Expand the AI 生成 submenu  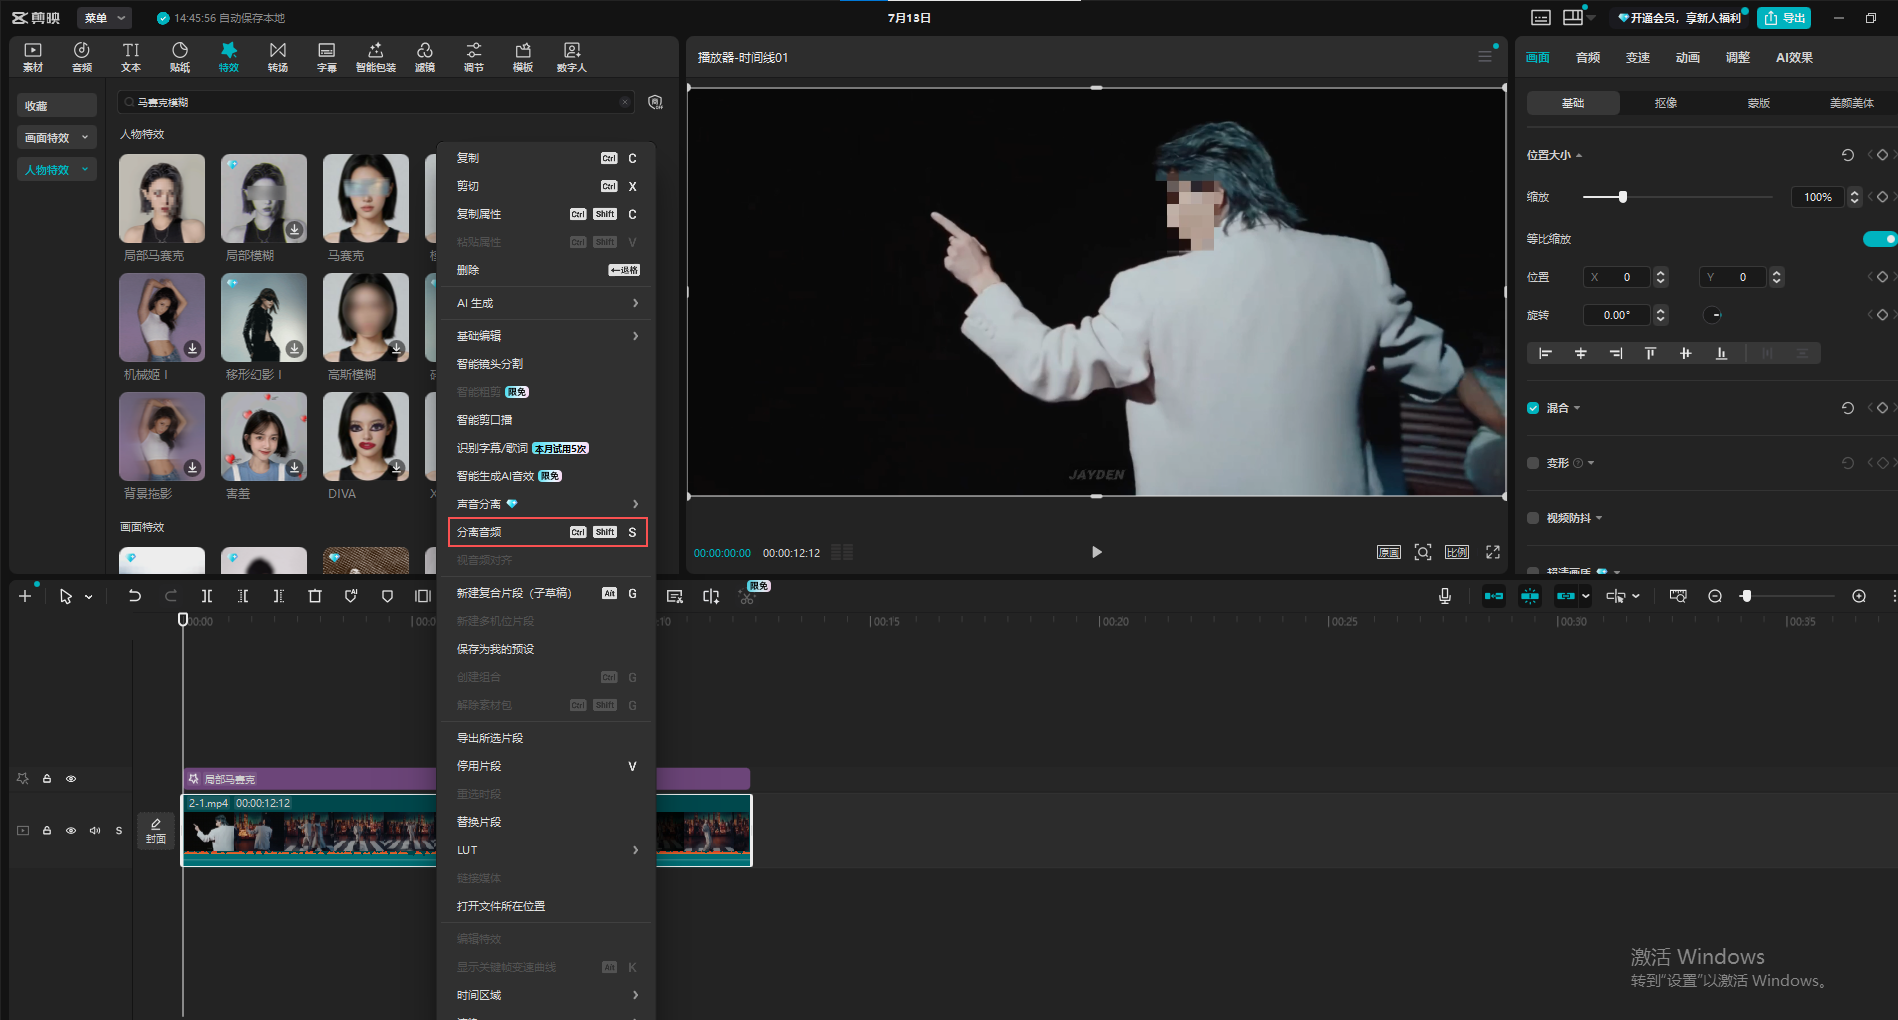click(x=547, y=303)
